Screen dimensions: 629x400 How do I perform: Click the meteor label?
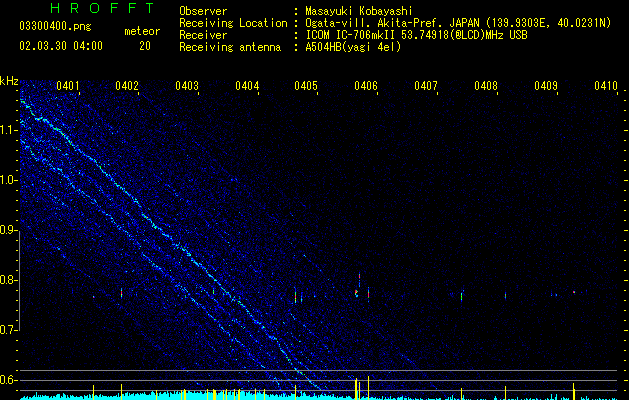click(142, 31)
